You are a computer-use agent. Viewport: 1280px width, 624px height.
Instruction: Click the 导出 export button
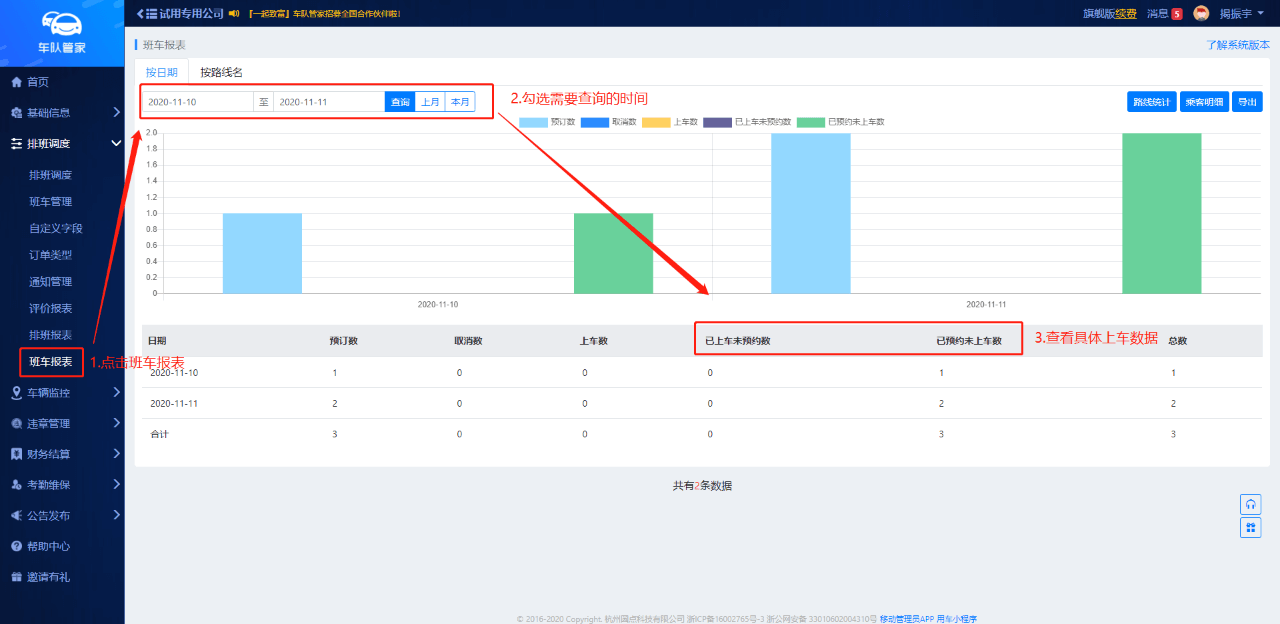coord(1247,102)
